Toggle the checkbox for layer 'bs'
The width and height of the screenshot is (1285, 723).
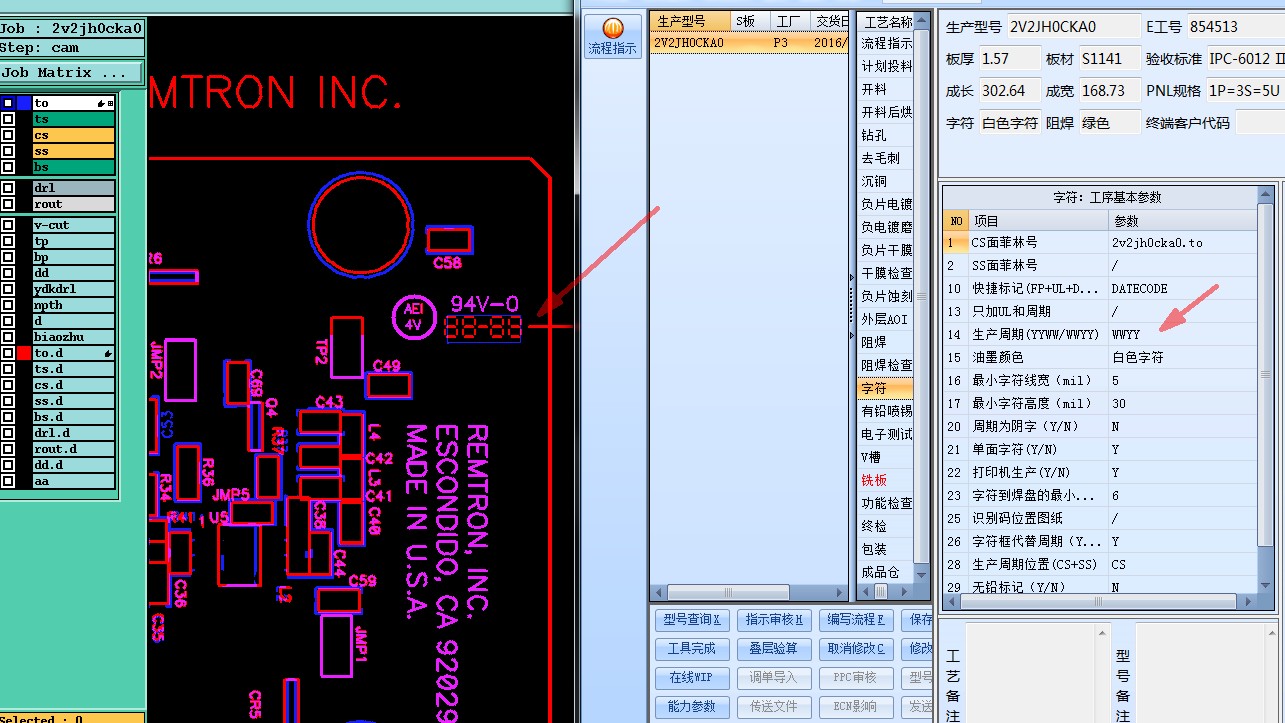(x=8, y=167)
